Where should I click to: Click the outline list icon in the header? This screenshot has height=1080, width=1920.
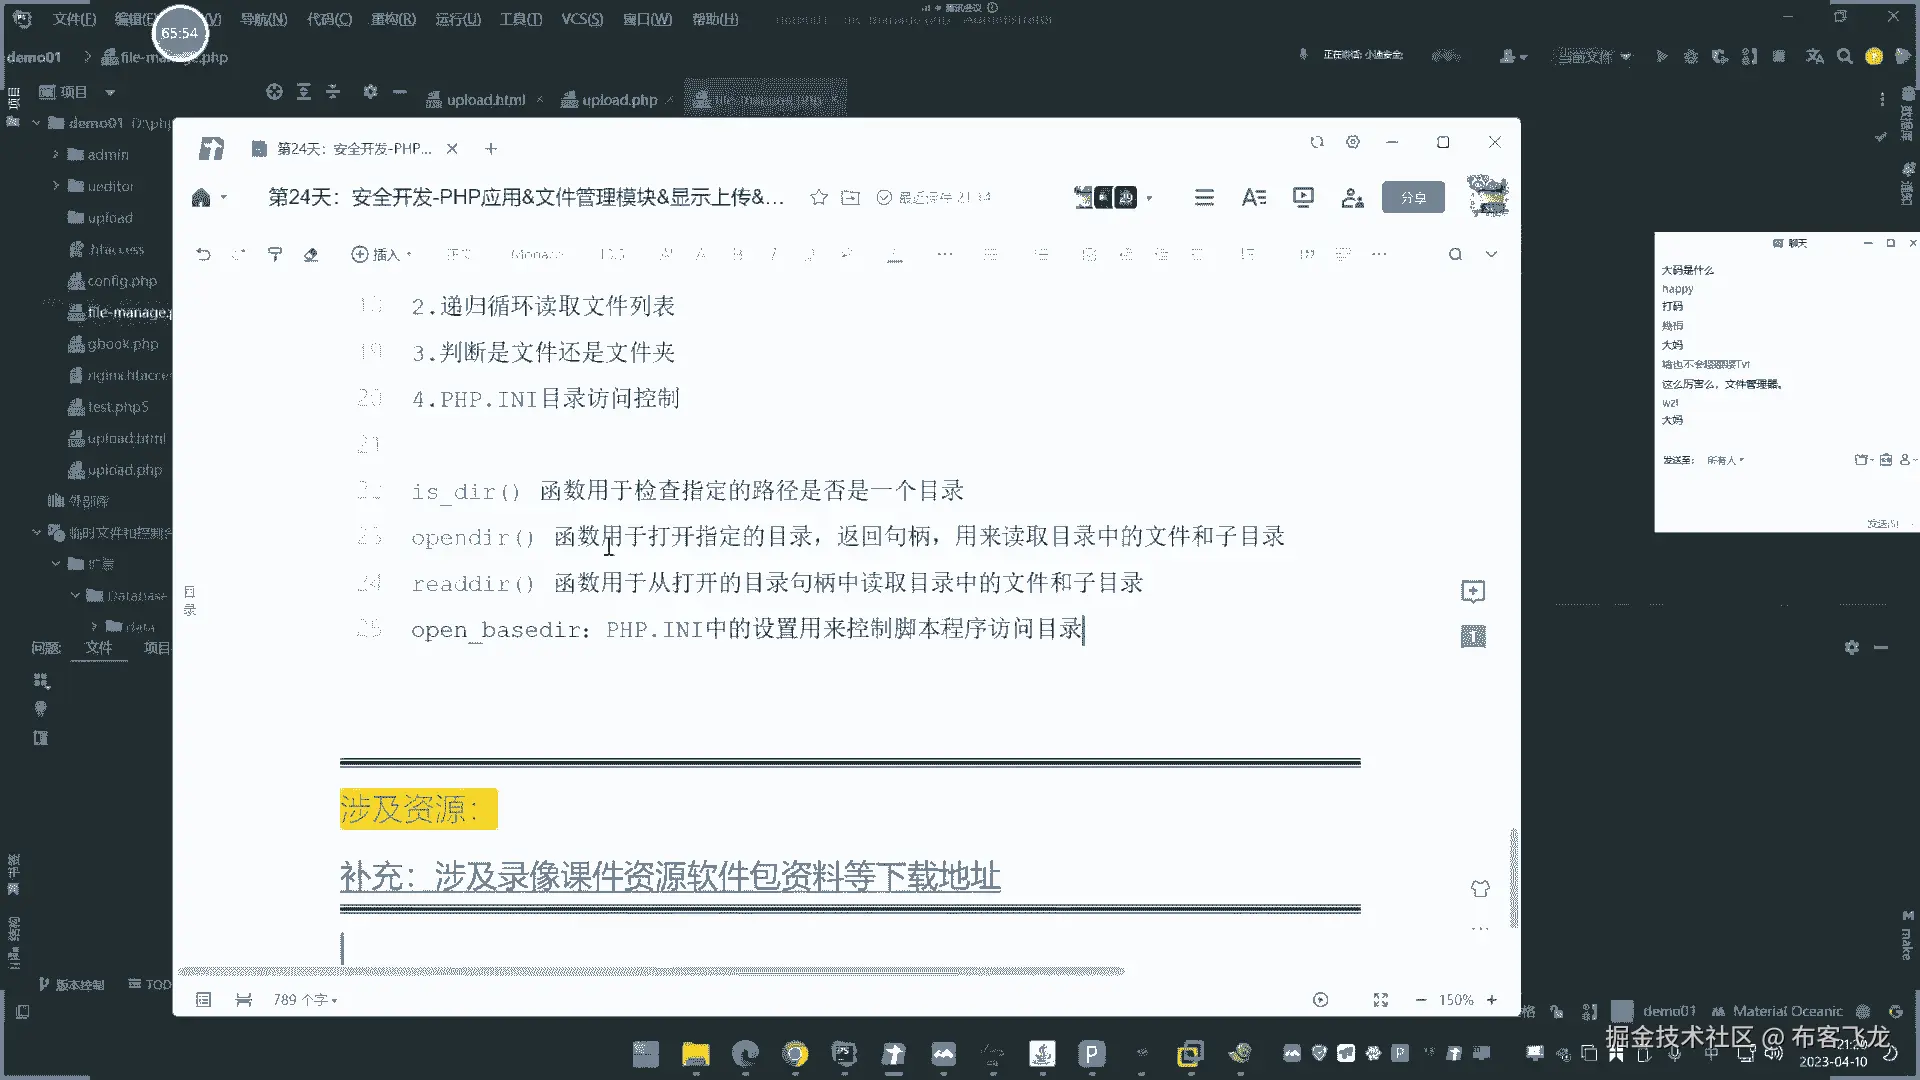point(1204,197)
